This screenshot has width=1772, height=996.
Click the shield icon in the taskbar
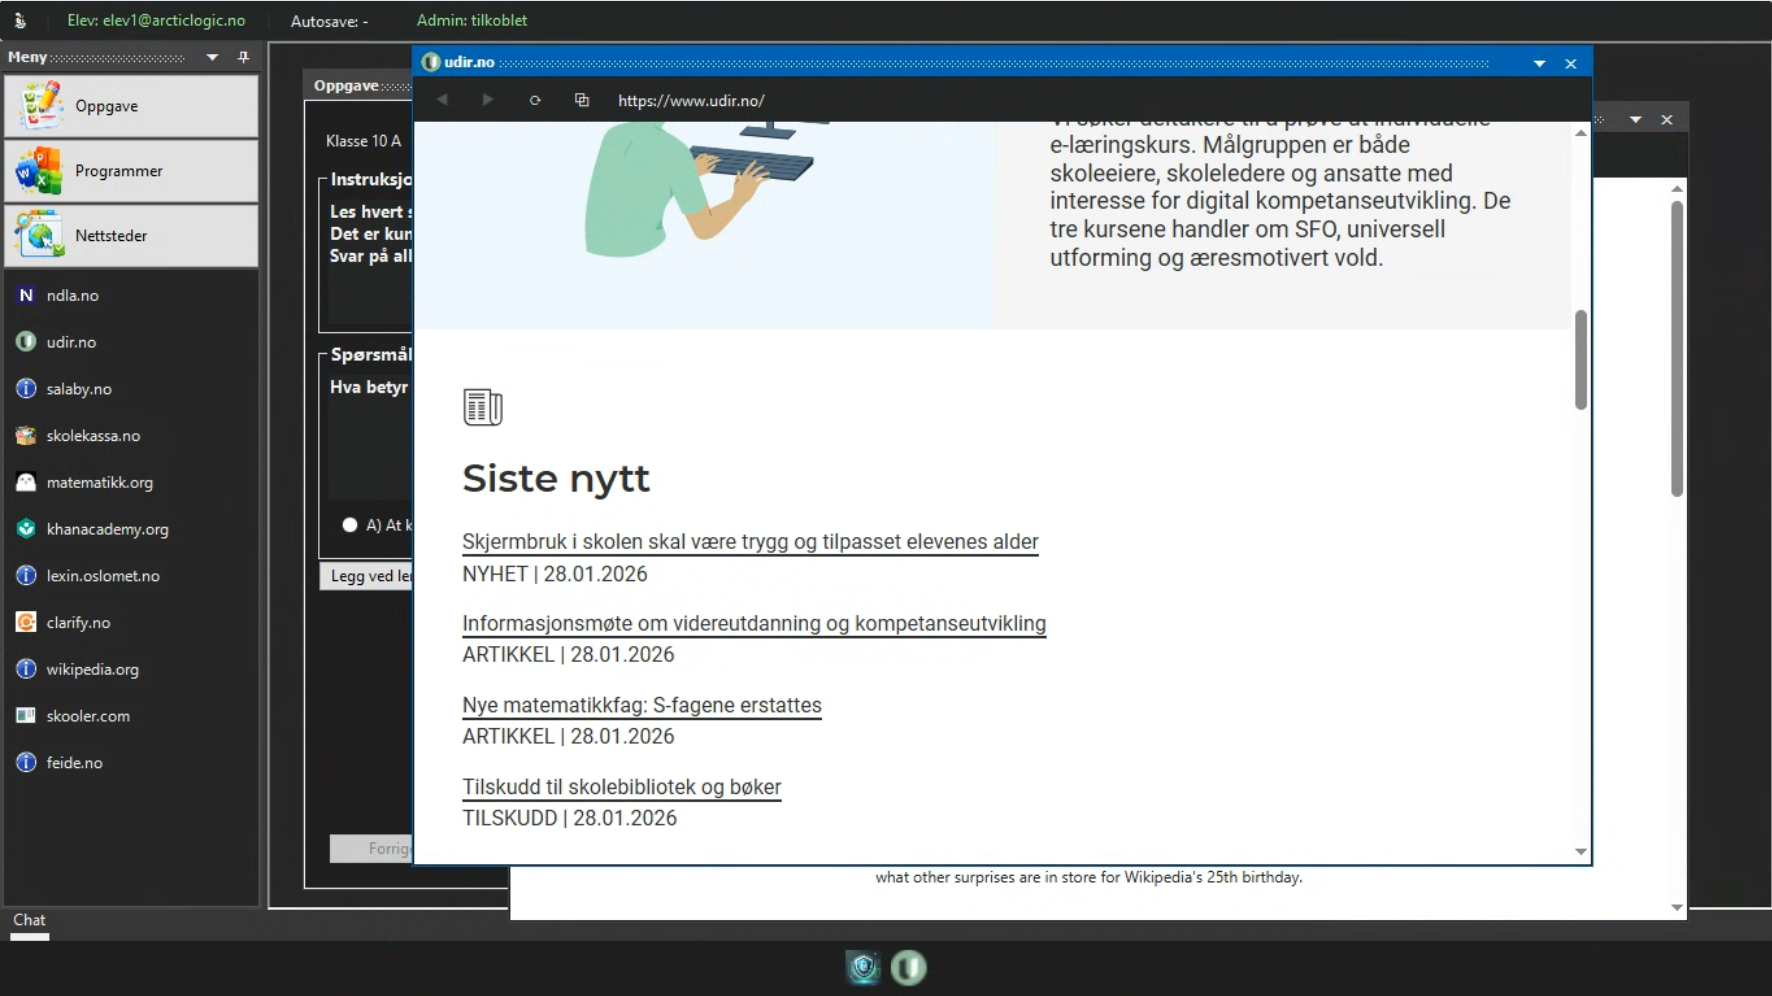[x=862, y=967]
